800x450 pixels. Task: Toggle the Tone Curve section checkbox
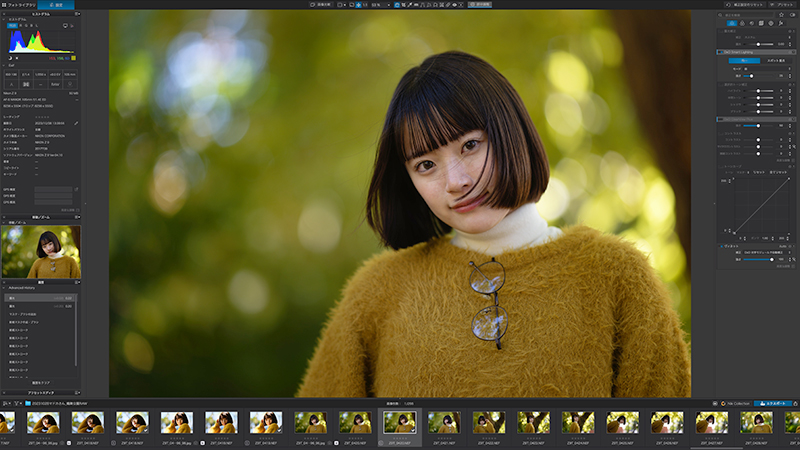pos(720,166)
